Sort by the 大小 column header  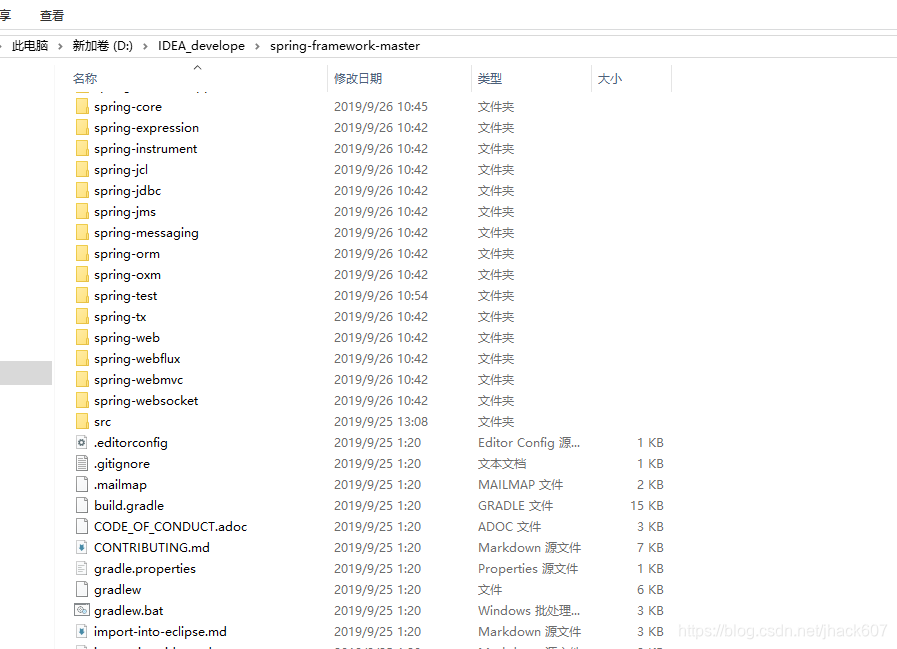tap(609, 78)
